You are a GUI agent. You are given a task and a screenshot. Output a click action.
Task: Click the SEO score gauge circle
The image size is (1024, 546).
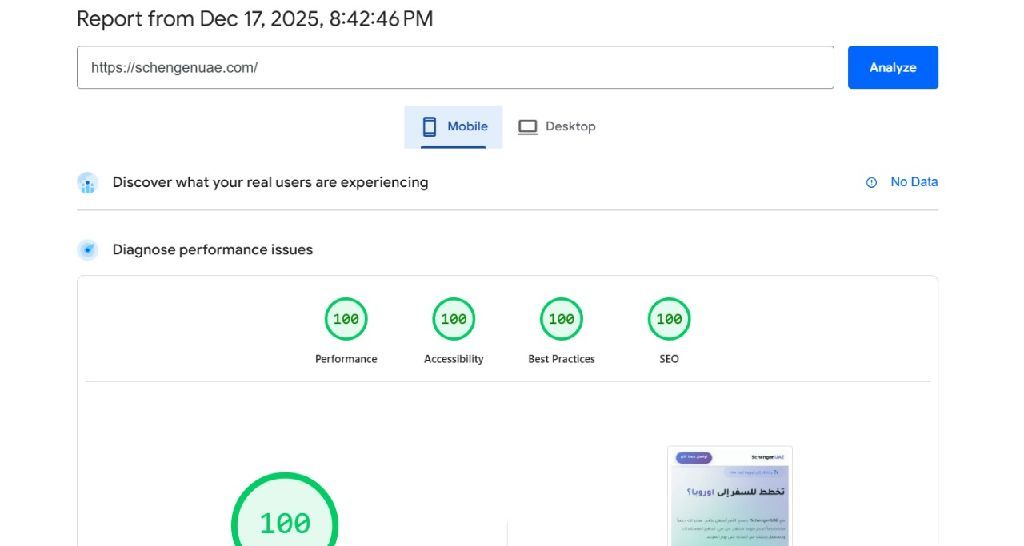(669, 319)
